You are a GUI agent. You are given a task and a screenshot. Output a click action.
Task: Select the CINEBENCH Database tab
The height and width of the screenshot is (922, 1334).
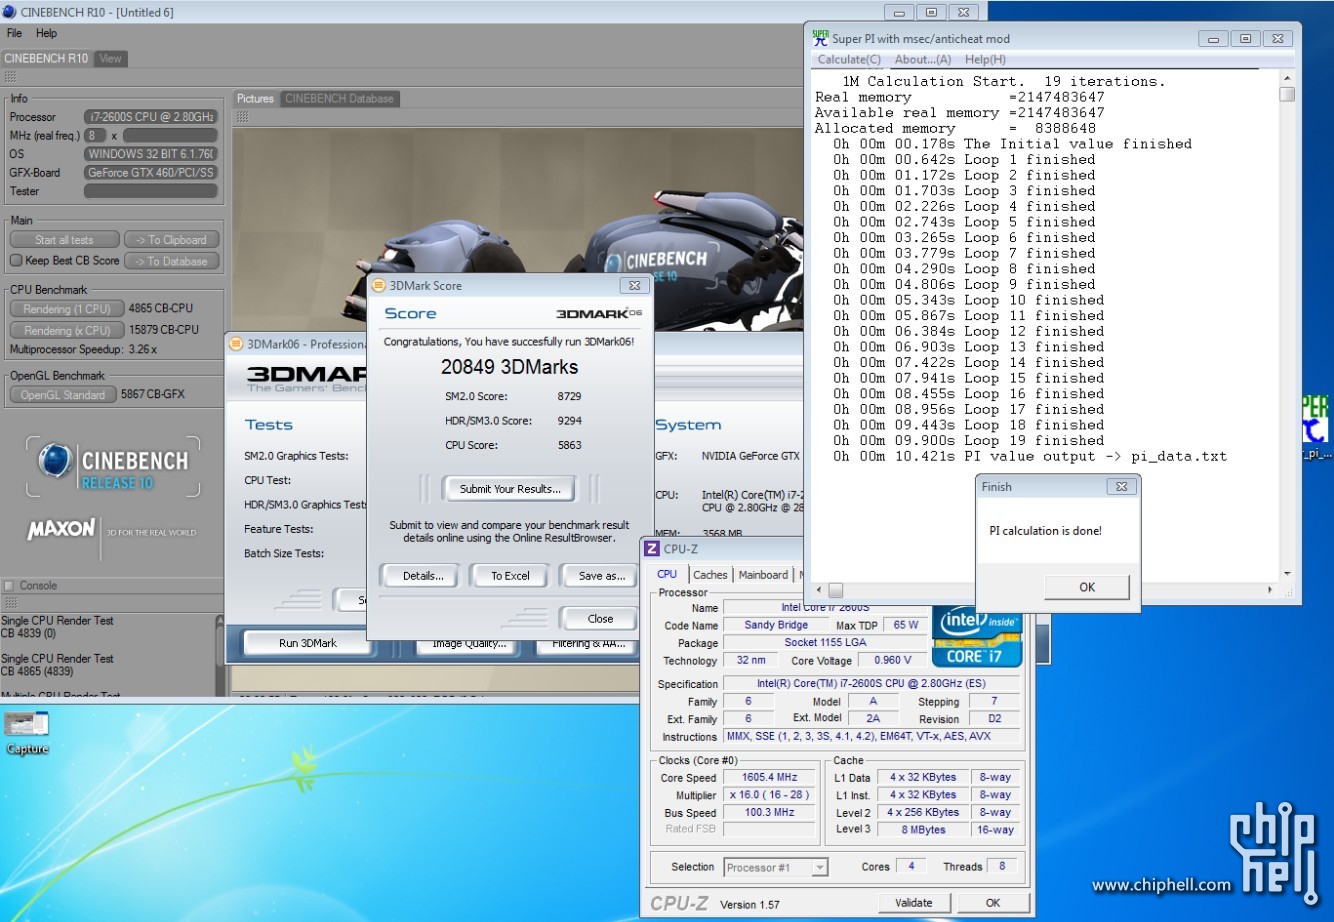[339, 98]
